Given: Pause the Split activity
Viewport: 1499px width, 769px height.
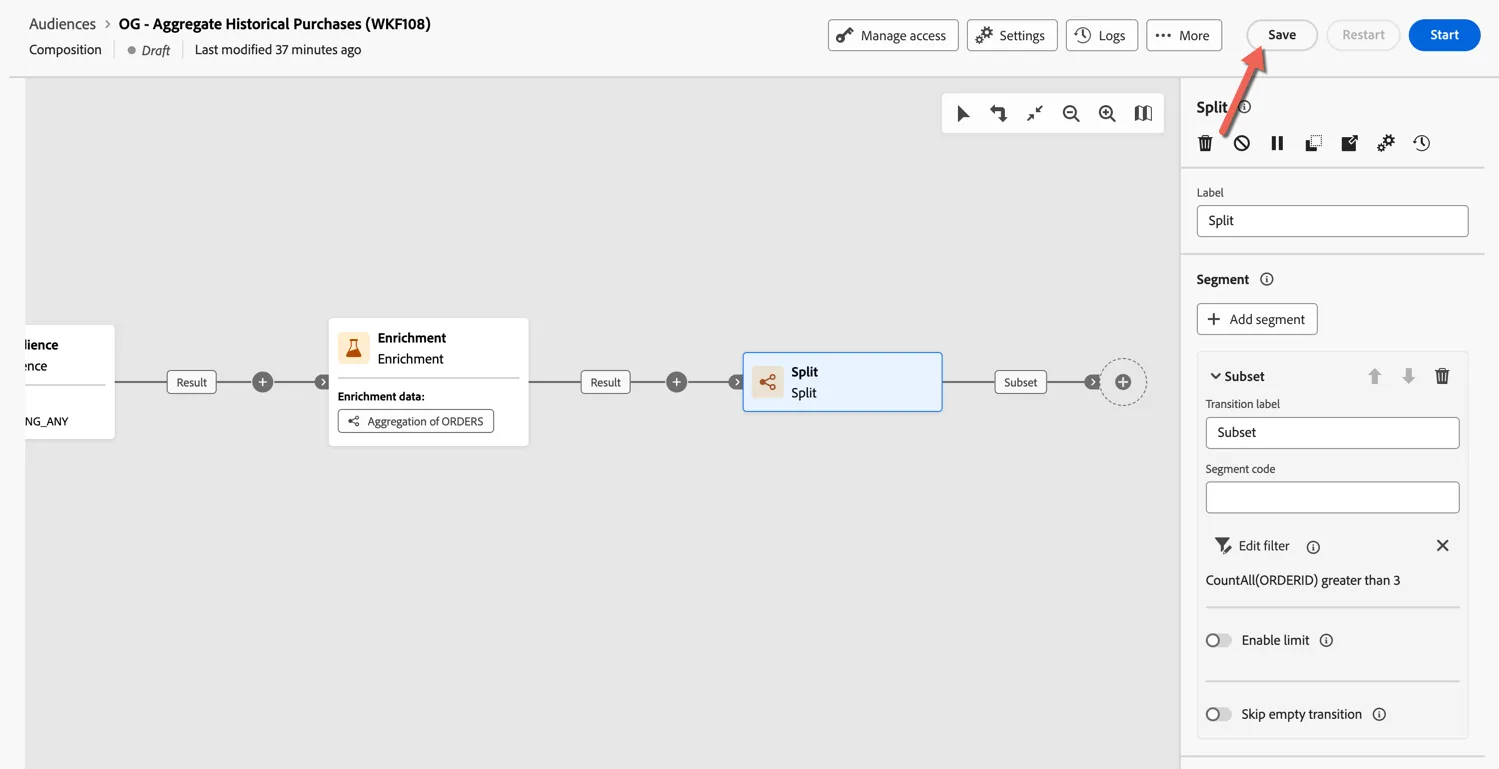Looking at the screenshot, I should click(x=1277, y=143).
